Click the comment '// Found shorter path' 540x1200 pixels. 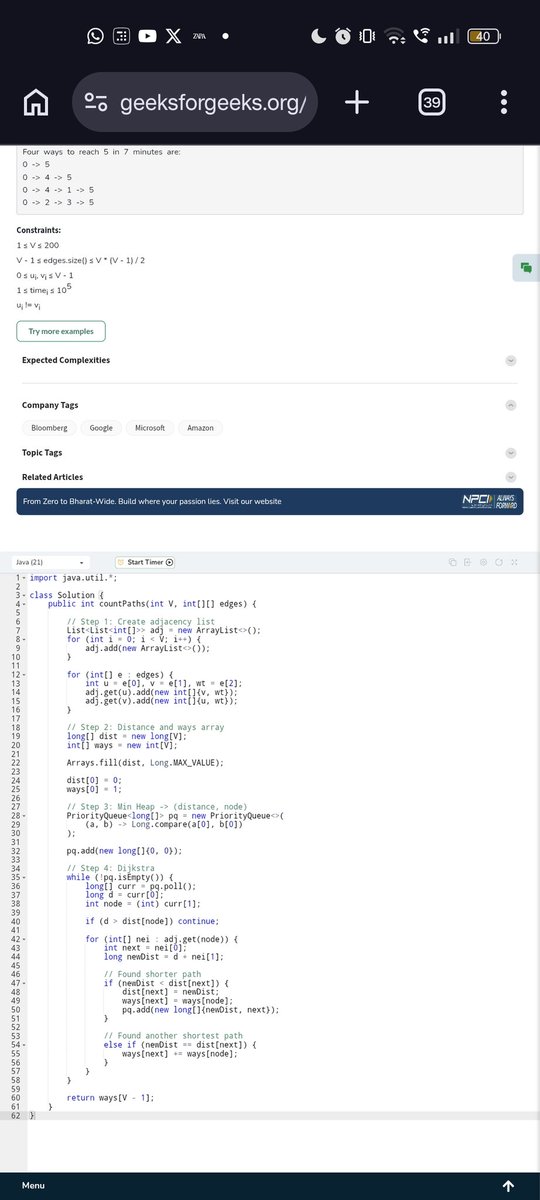(150, 973)
